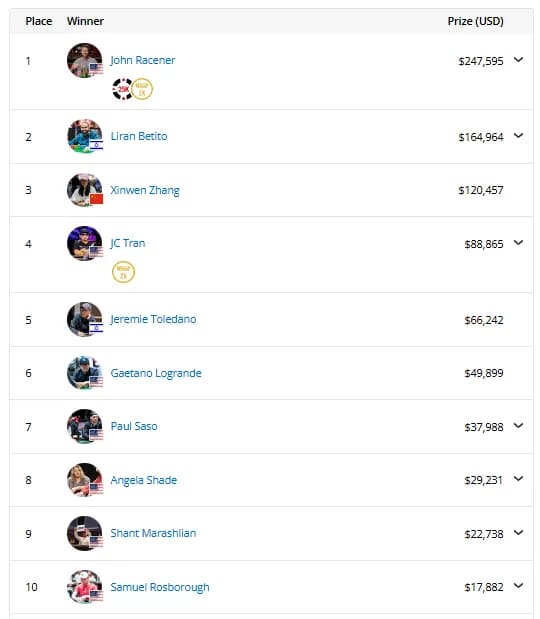Click JC Tran's profile avatar
The image size is (540, 619).
coord(84,243)
